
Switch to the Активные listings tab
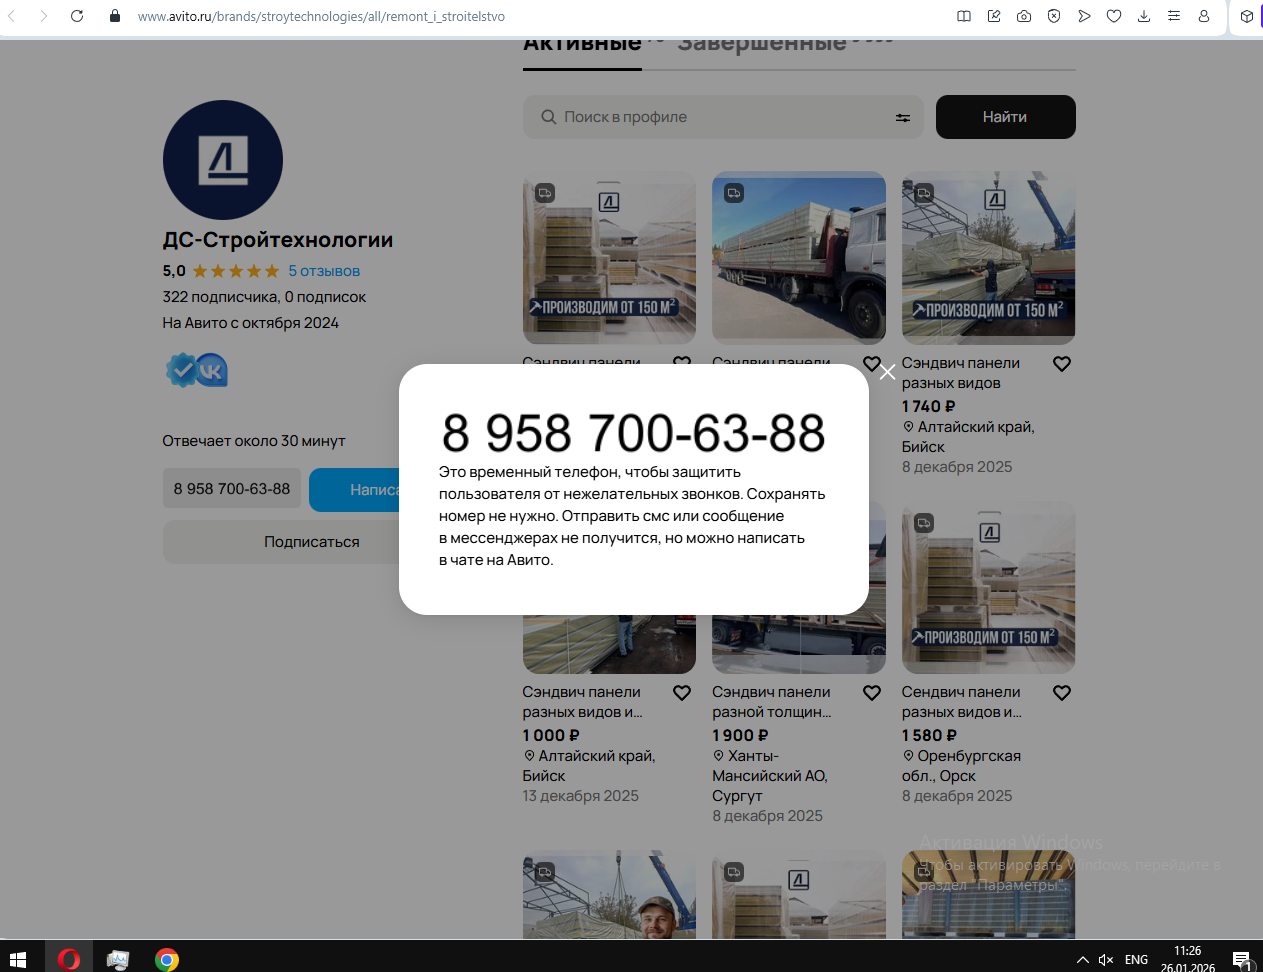pos(583,45)
